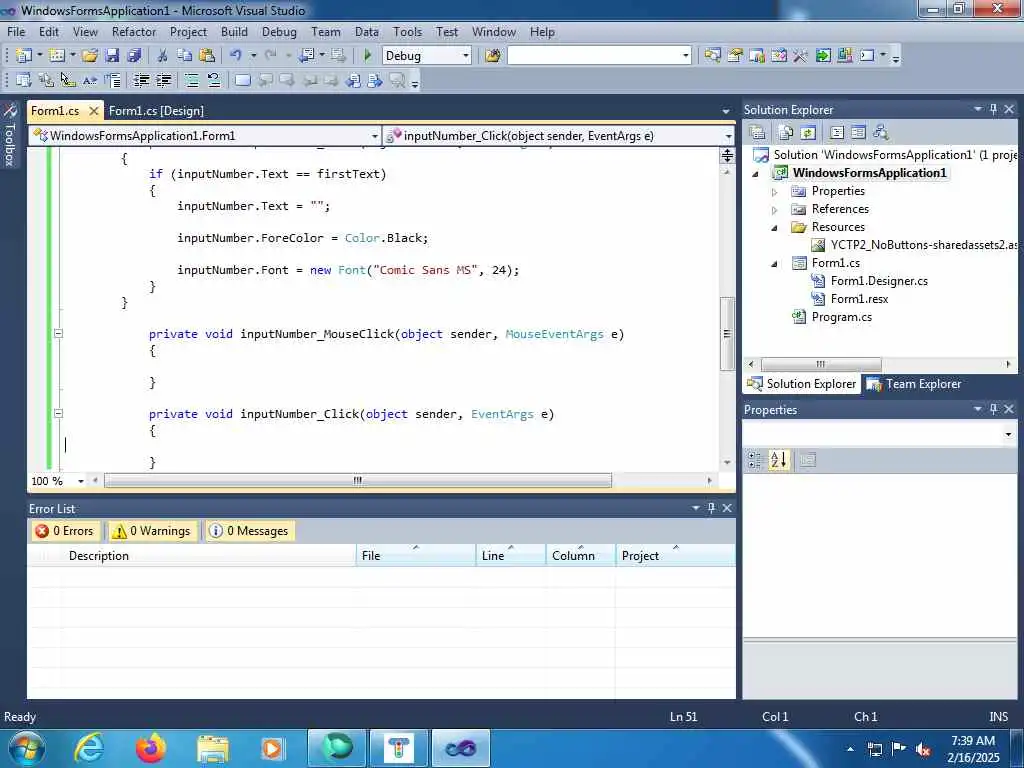Screen dimensions: 1024x768
Task: Open the Refactor menu
Action: click(134, 31)
